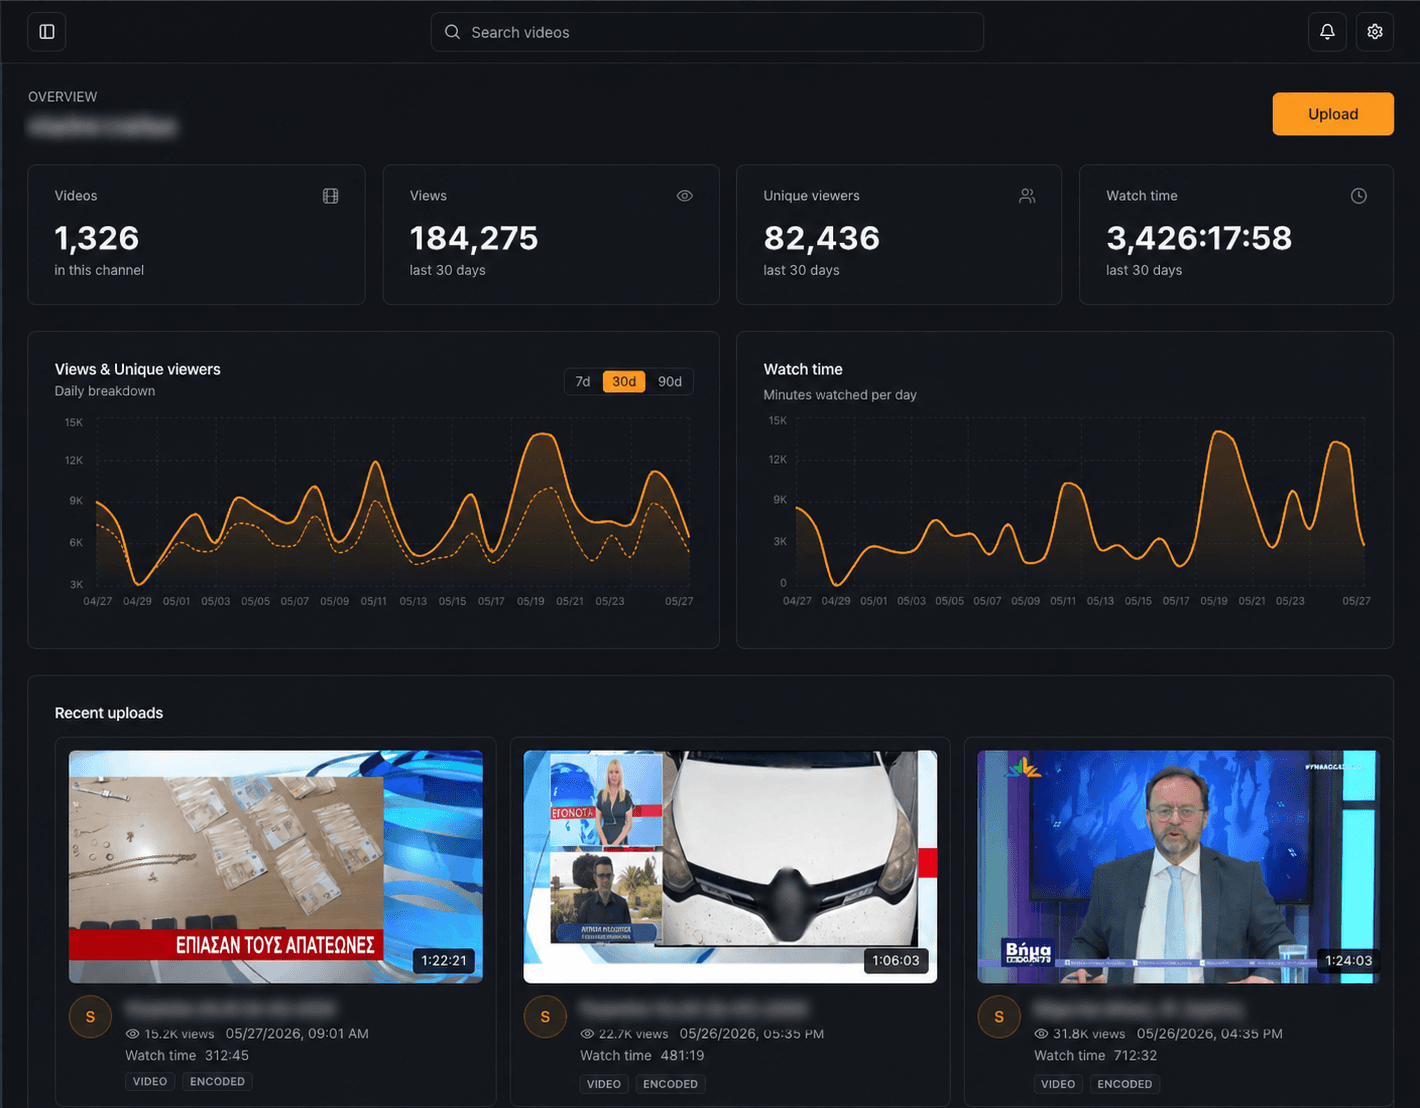Click VIDEO tag on the 481:19 watch time card
Screen dimensions: 1420x1108
click(604, 1084)
